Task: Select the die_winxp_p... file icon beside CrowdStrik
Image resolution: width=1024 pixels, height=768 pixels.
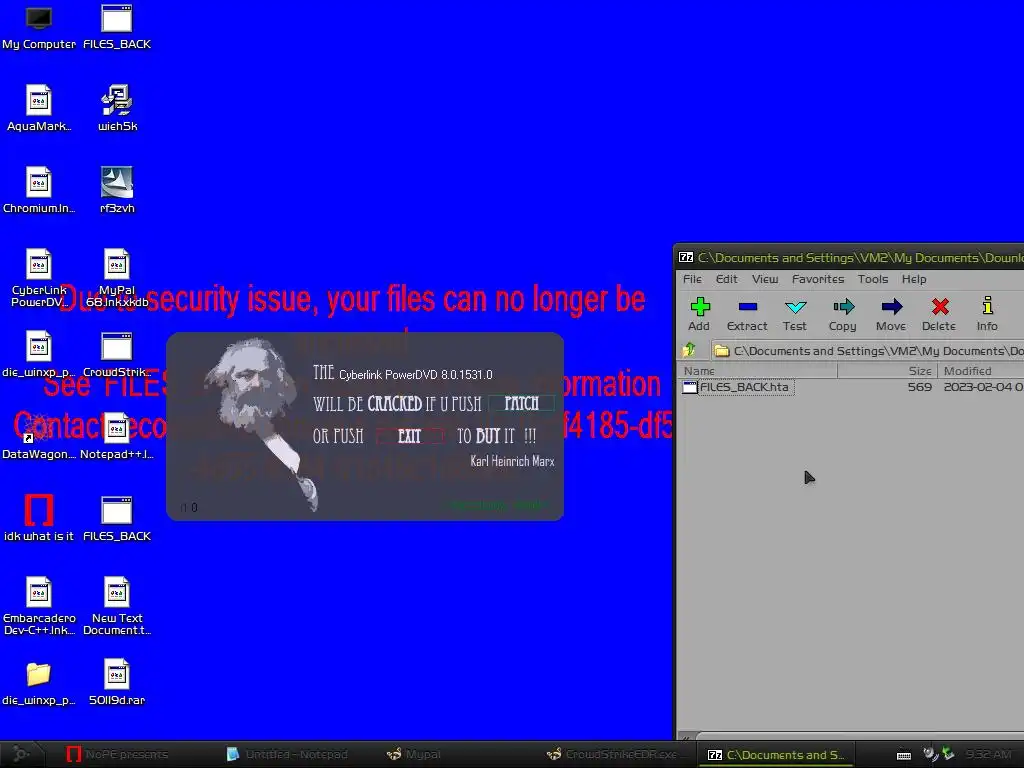Action: tap(39, 355)
